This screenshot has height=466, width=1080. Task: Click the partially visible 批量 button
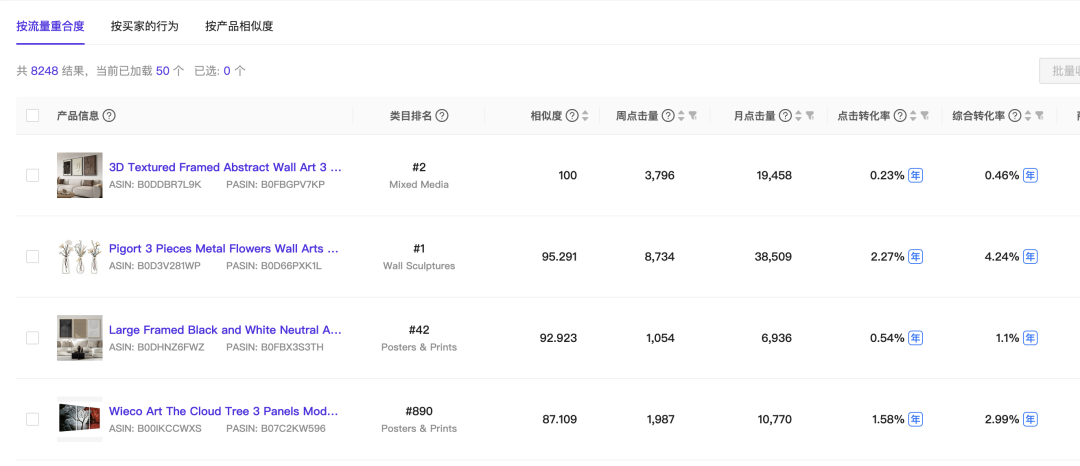click(1059, 71)
